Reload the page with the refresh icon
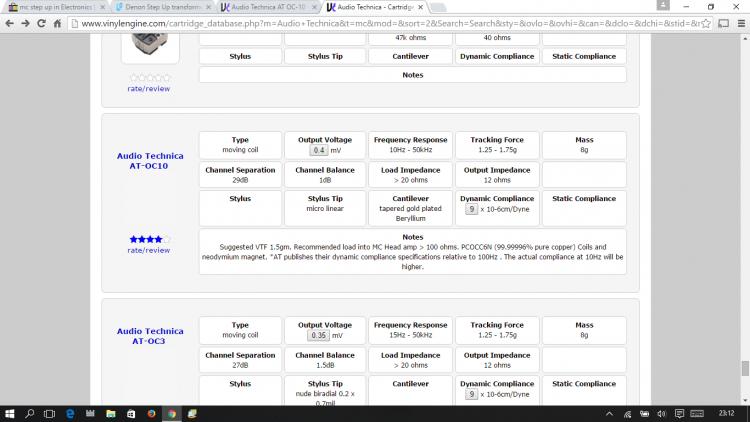This screenshot has height=422, width=750. click(41, 23)
